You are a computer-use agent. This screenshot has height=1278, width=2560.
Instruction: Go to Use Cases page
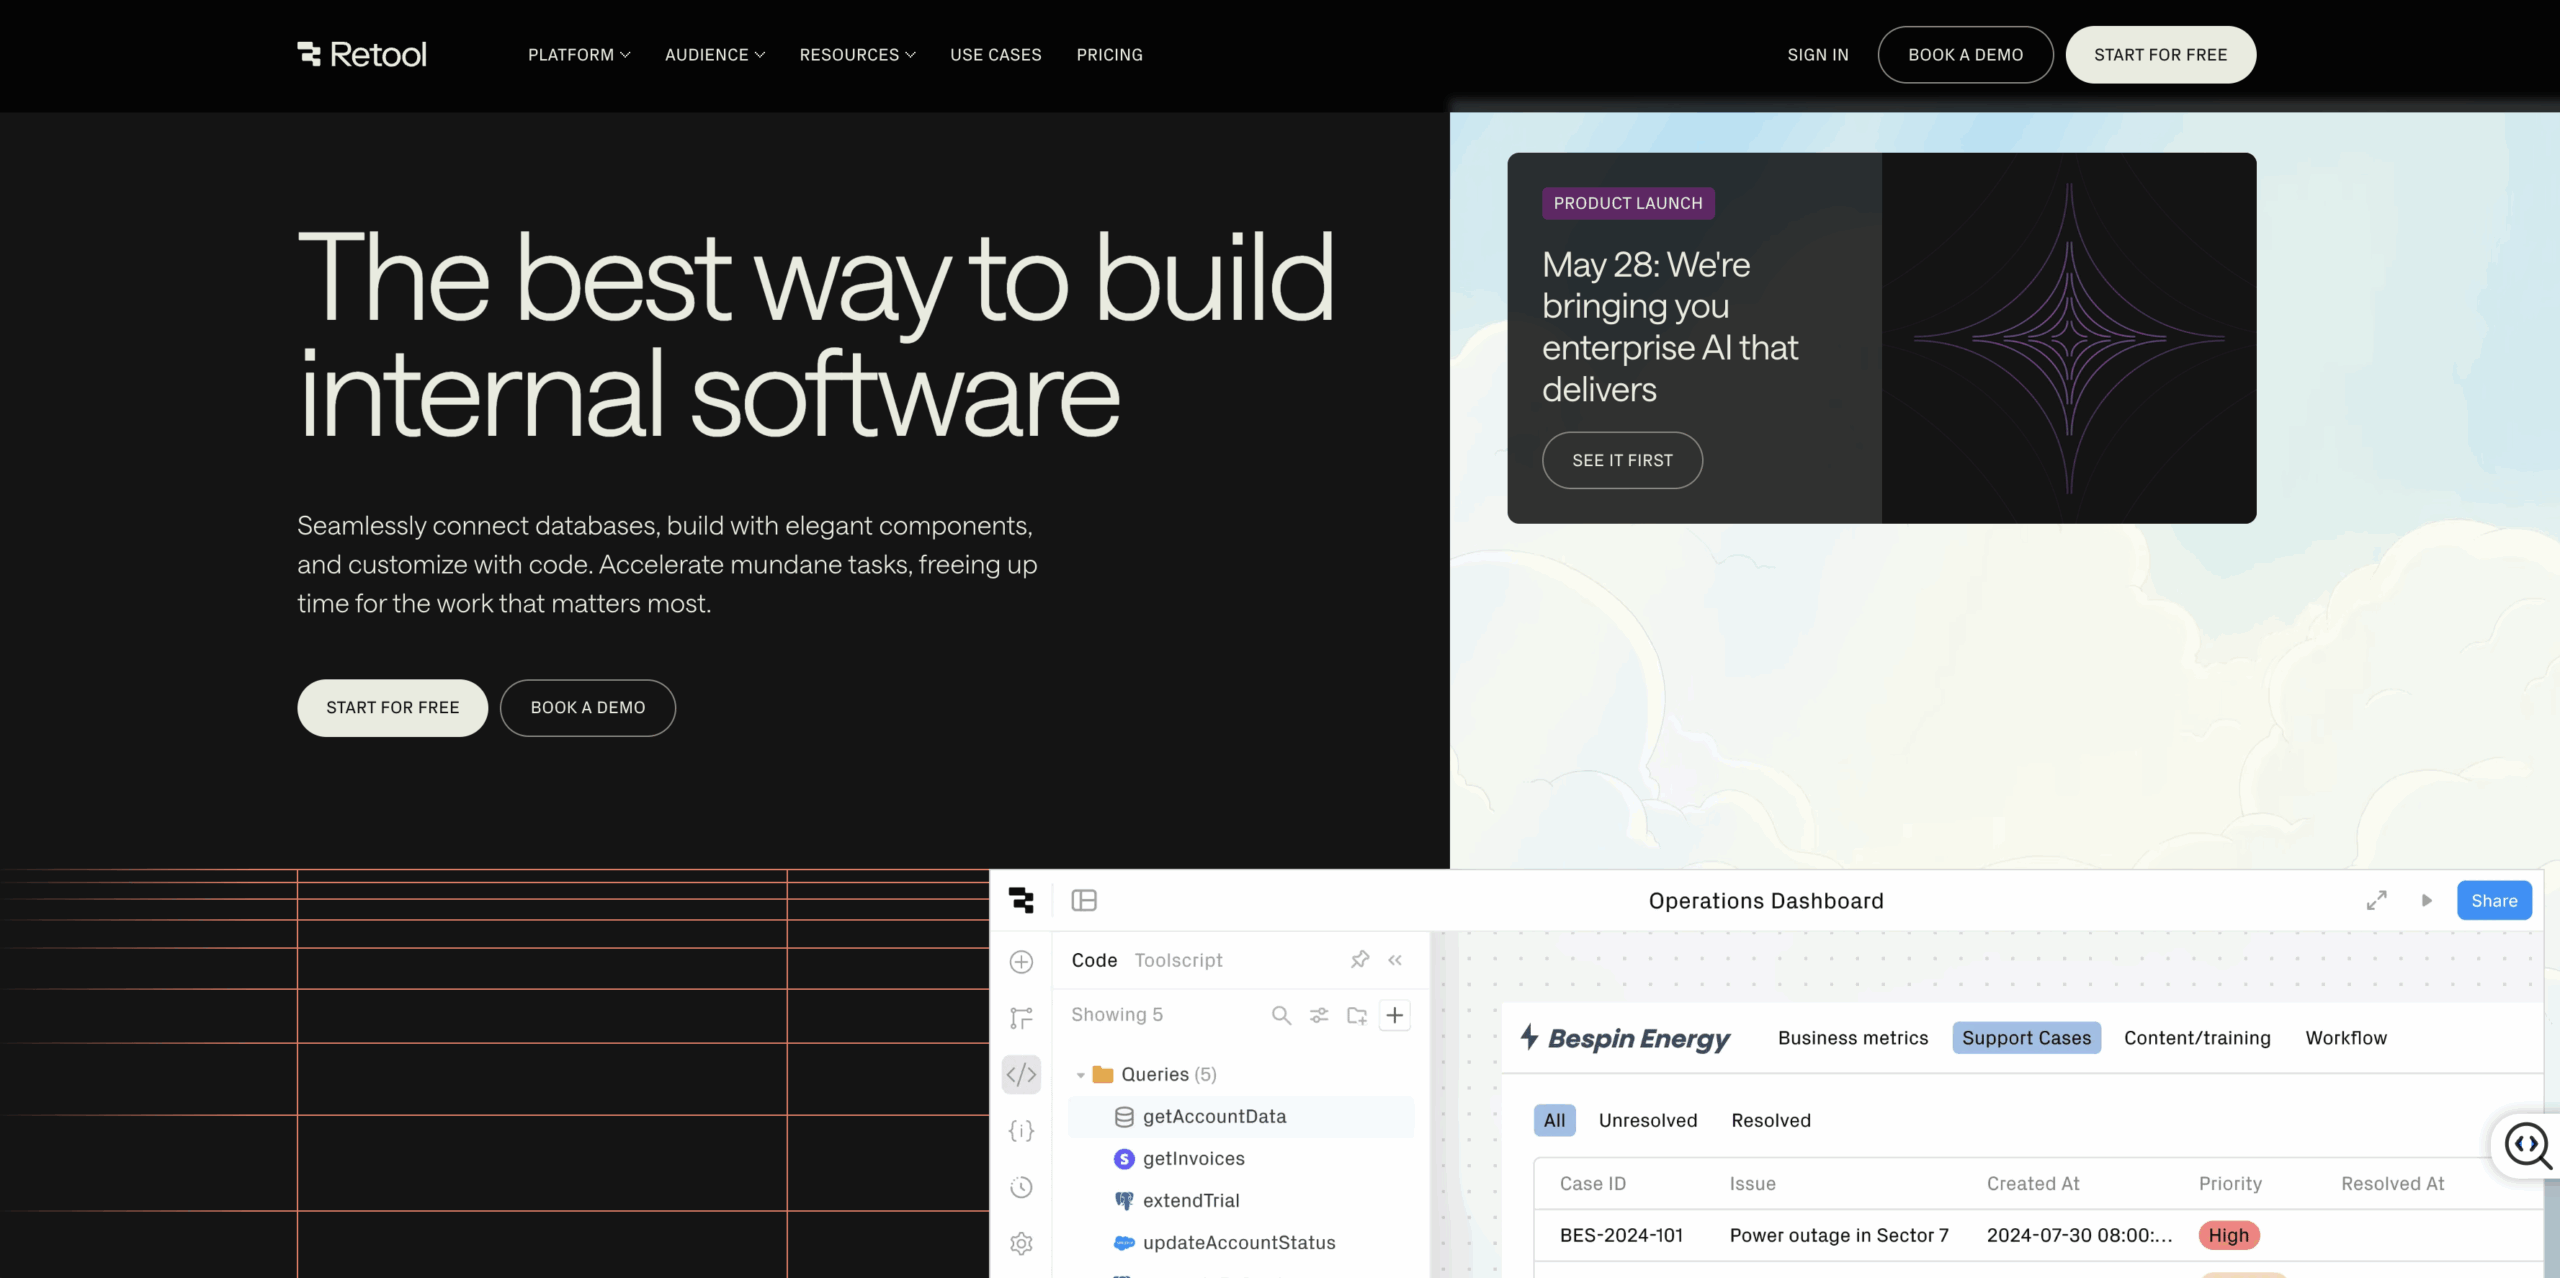(995, 55)
